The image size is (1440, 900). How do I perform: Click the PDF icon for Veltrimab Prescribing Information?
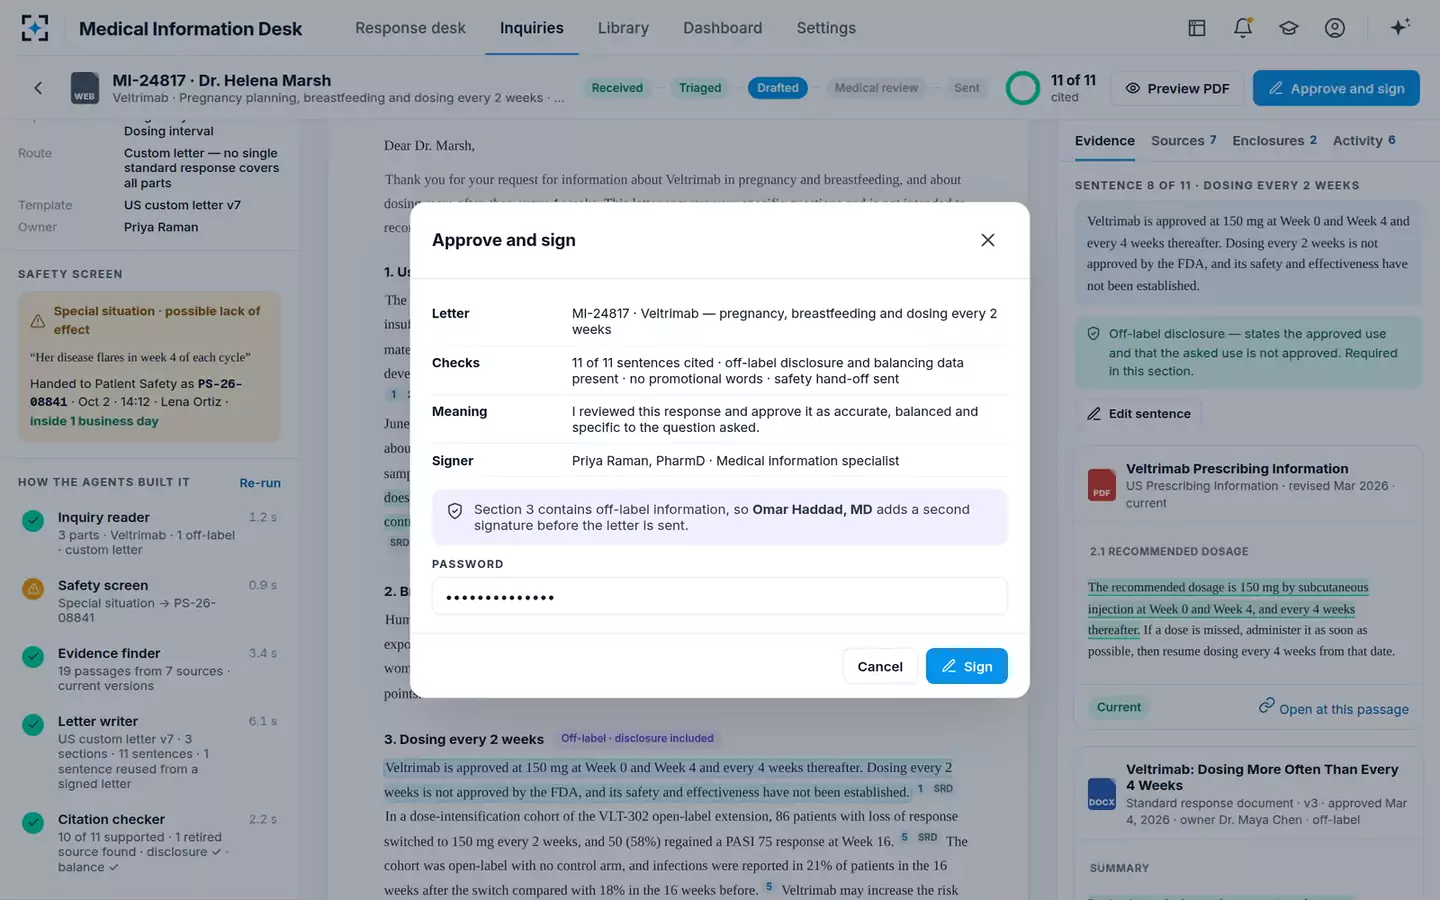click(x=1102, y=485)
